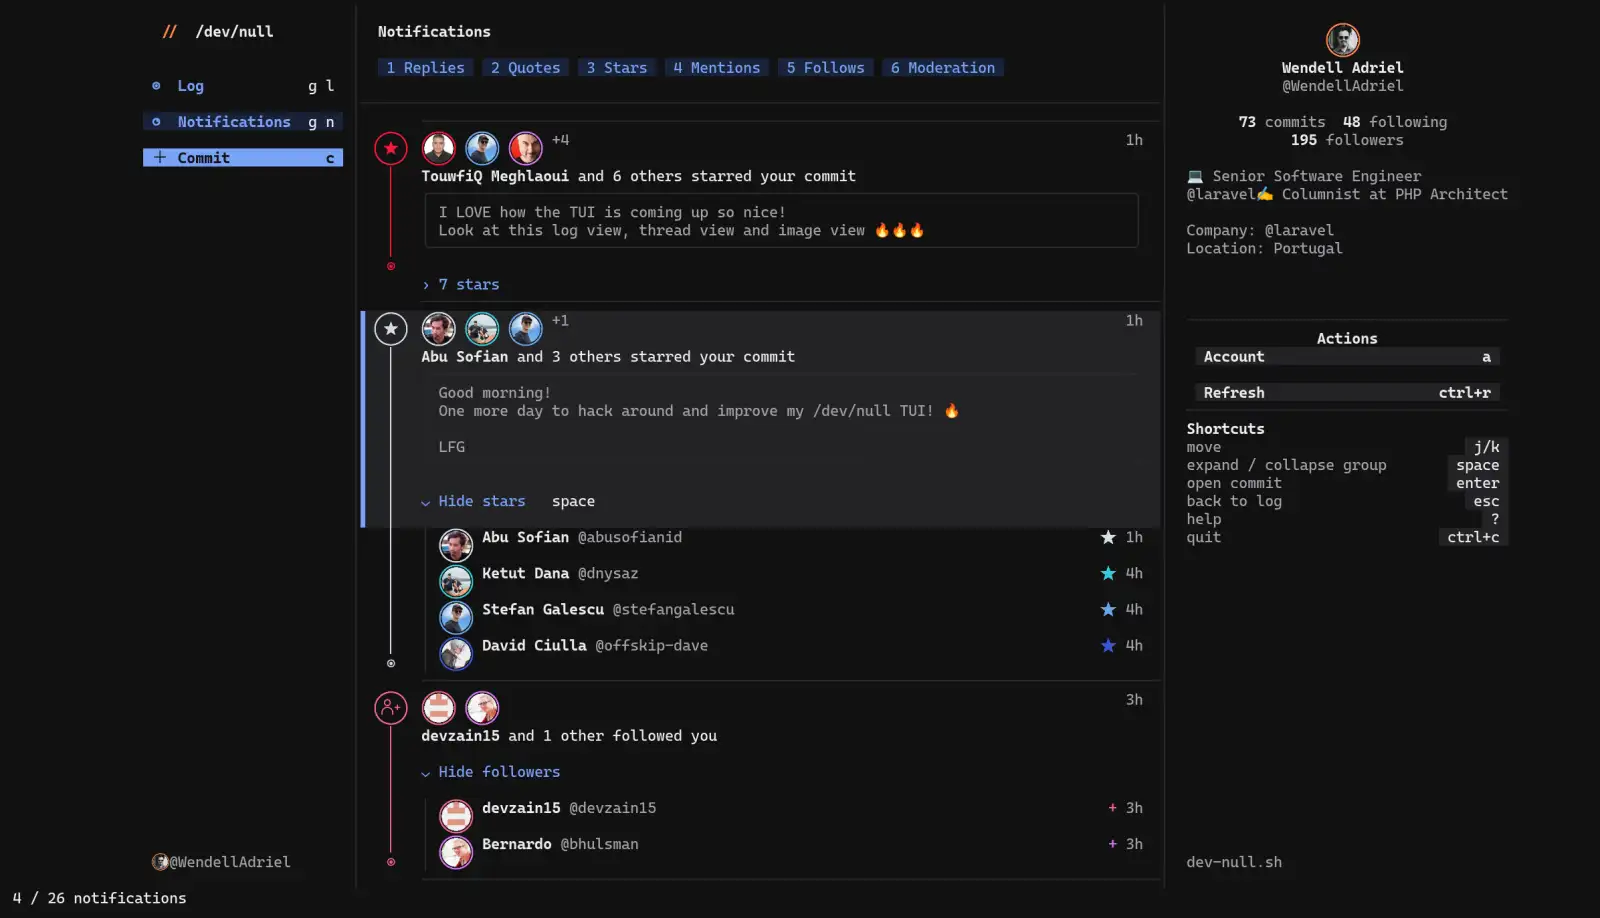Image resolution: width=1600 pixels, height=918 pixels.
Task: Click the Refresh action
Action: (x=1347, y=393)
